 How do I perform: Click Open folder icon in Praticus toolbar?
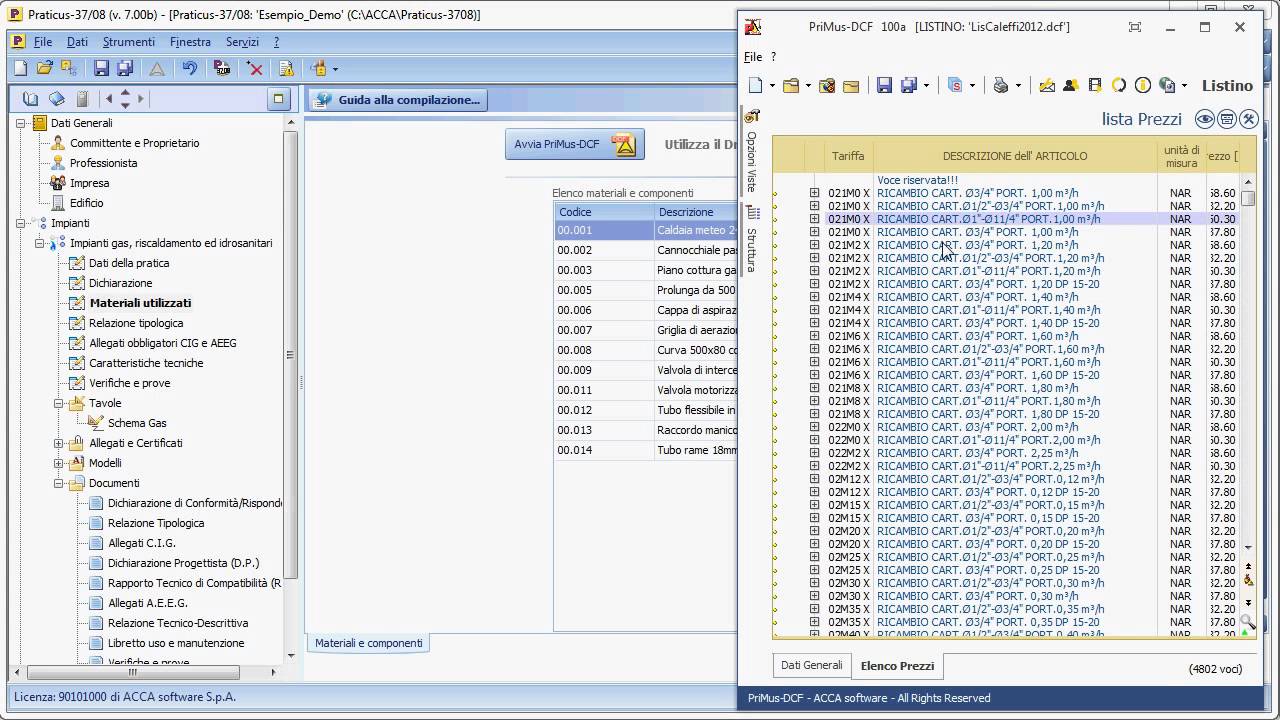(44, 68)
